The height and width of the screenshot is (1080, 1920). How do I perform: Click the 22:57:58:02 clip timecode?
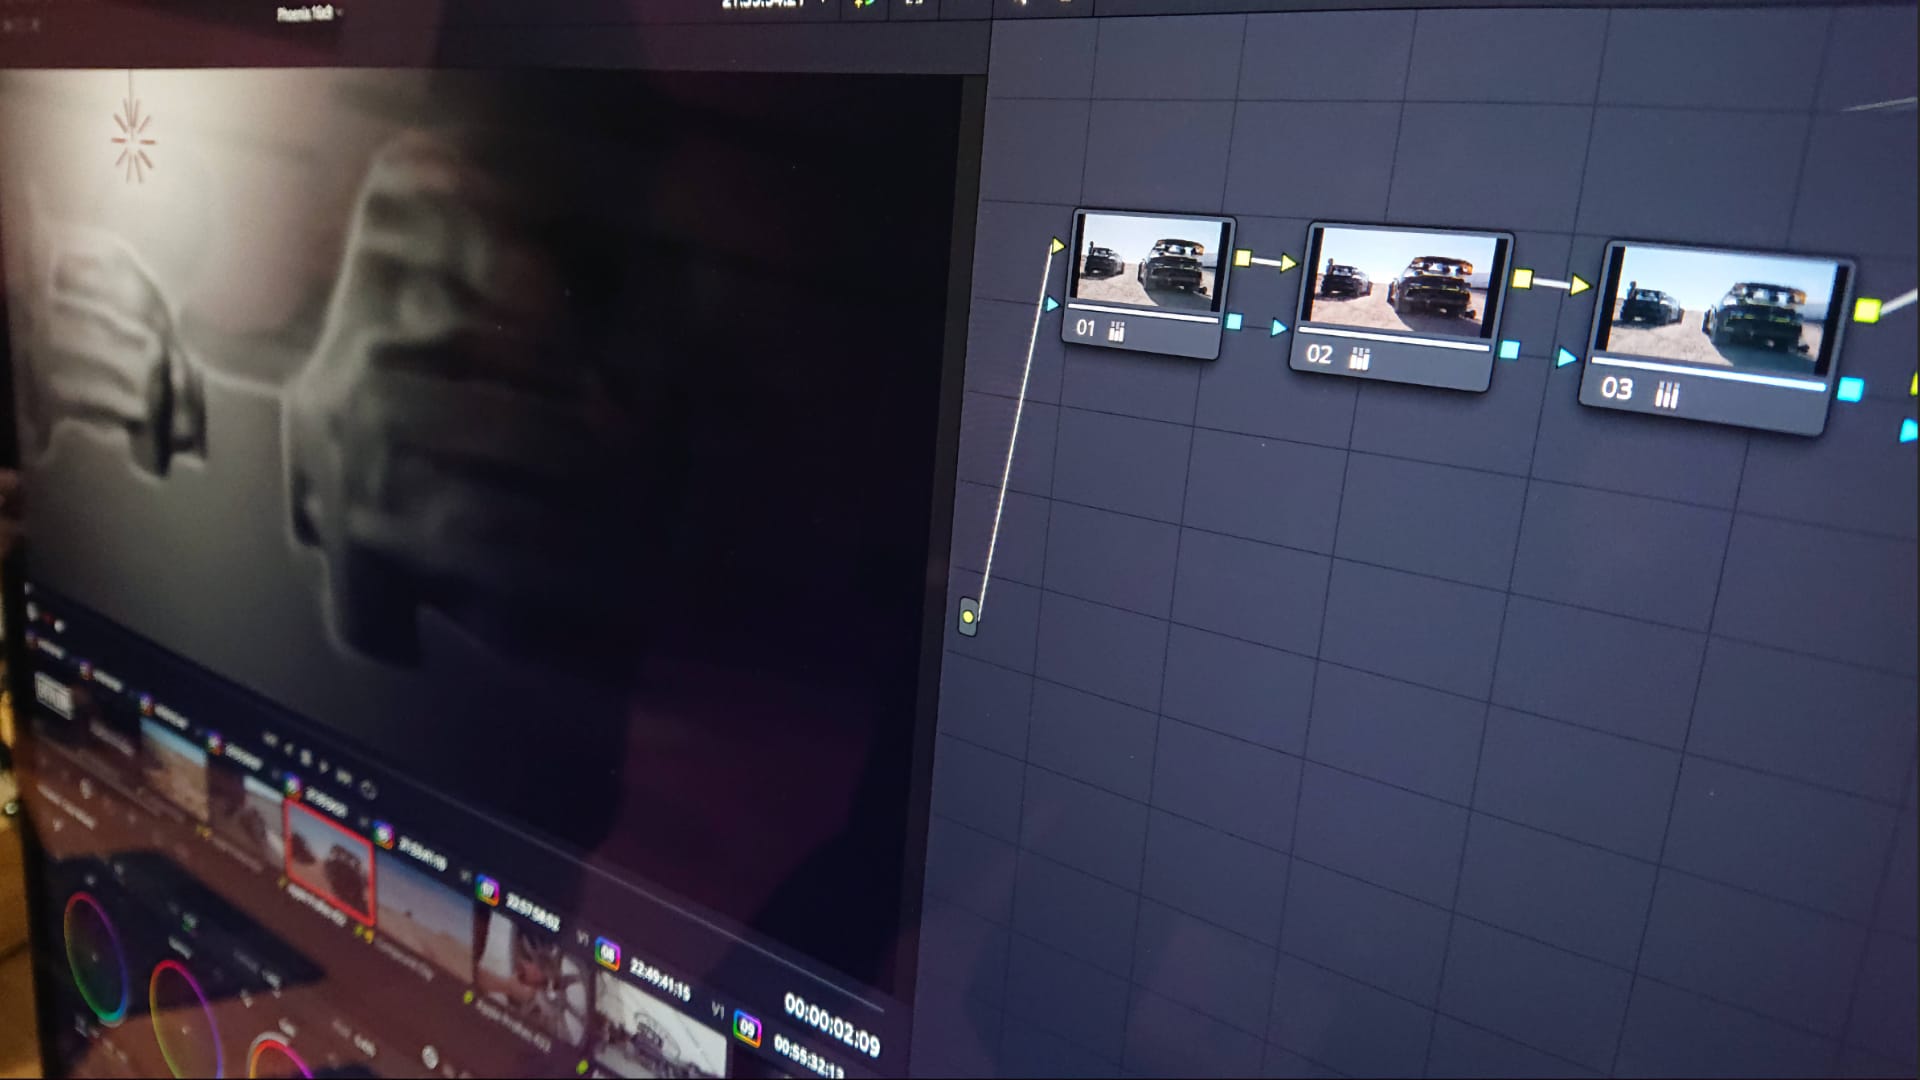tap(533, 909)
